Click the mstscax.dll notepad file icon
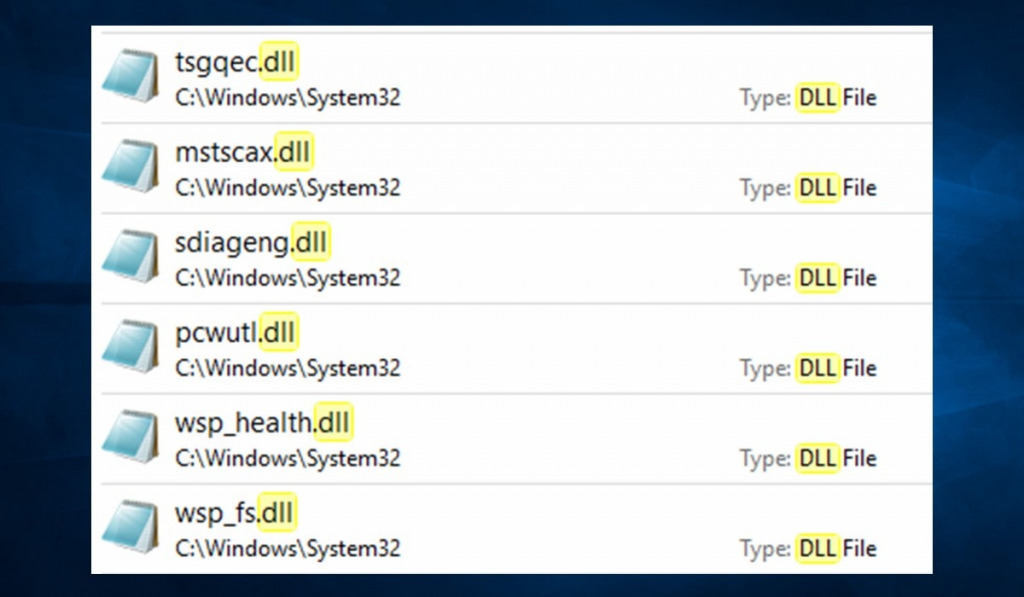1024x597 pixels. pos(135,165)
